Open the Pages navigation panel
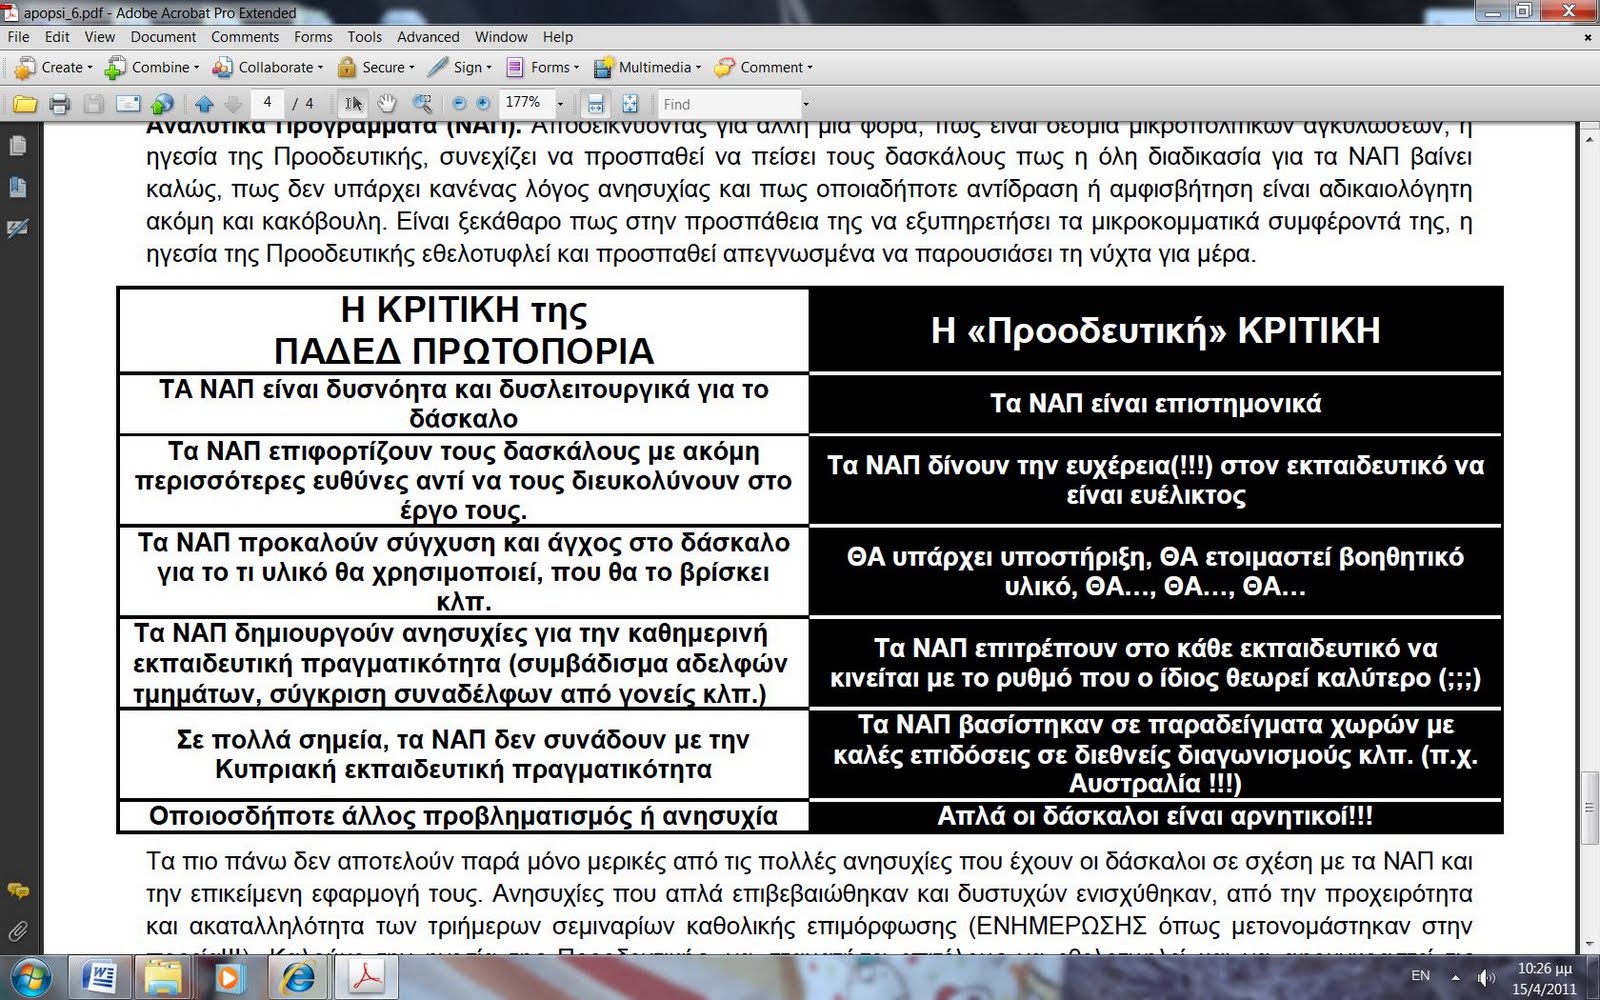 17,146
